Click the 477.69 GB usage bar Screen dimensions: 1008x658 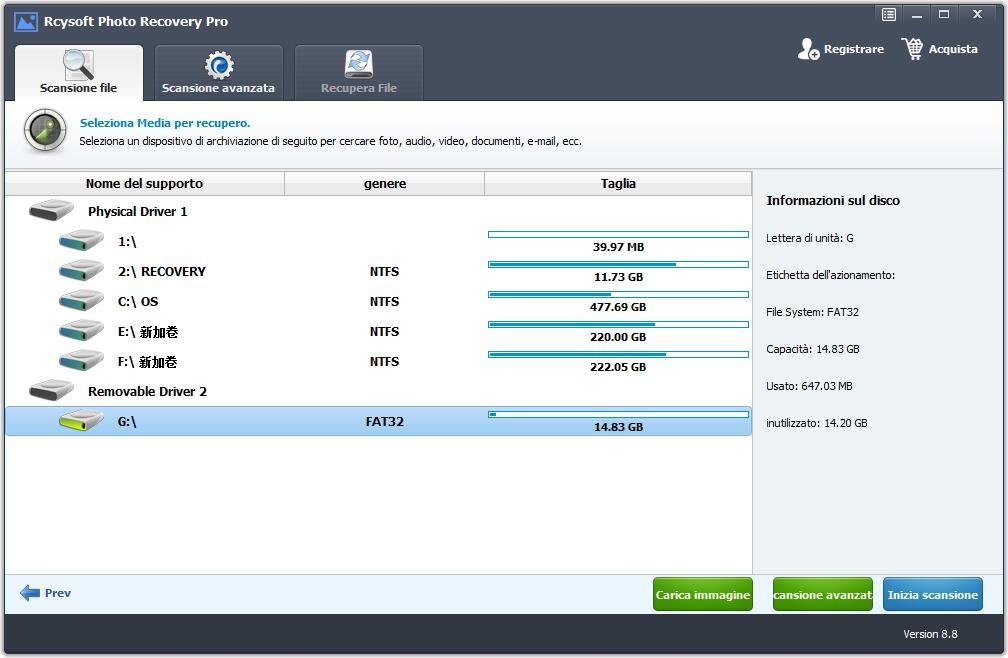coord(618,295)
